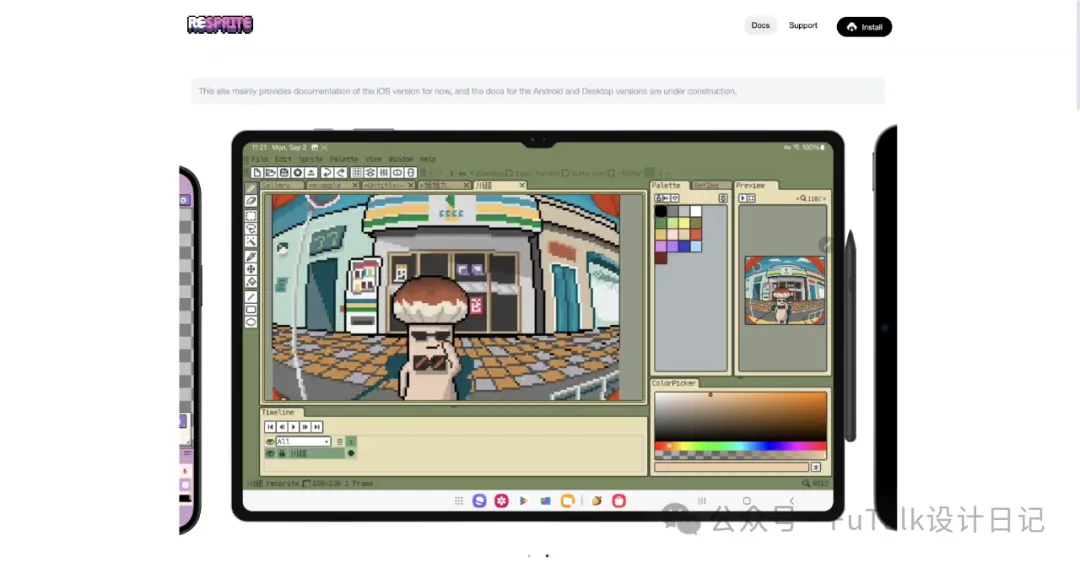The image size is (1080, 563).
Task: Click the Redo arrow in the toolbar
Action: (x=340, y=172)
